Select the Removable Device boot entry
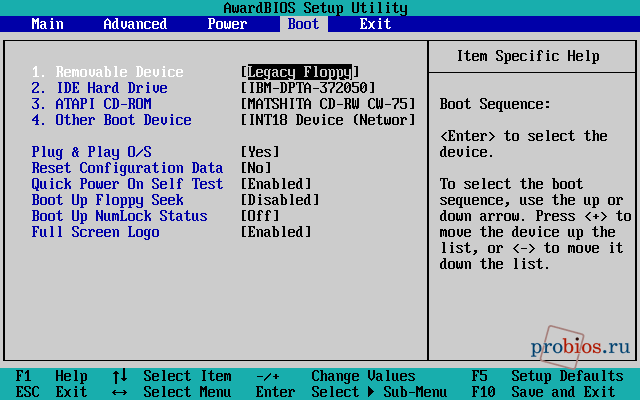Screen dimensions: 640x400 point(107,72)
